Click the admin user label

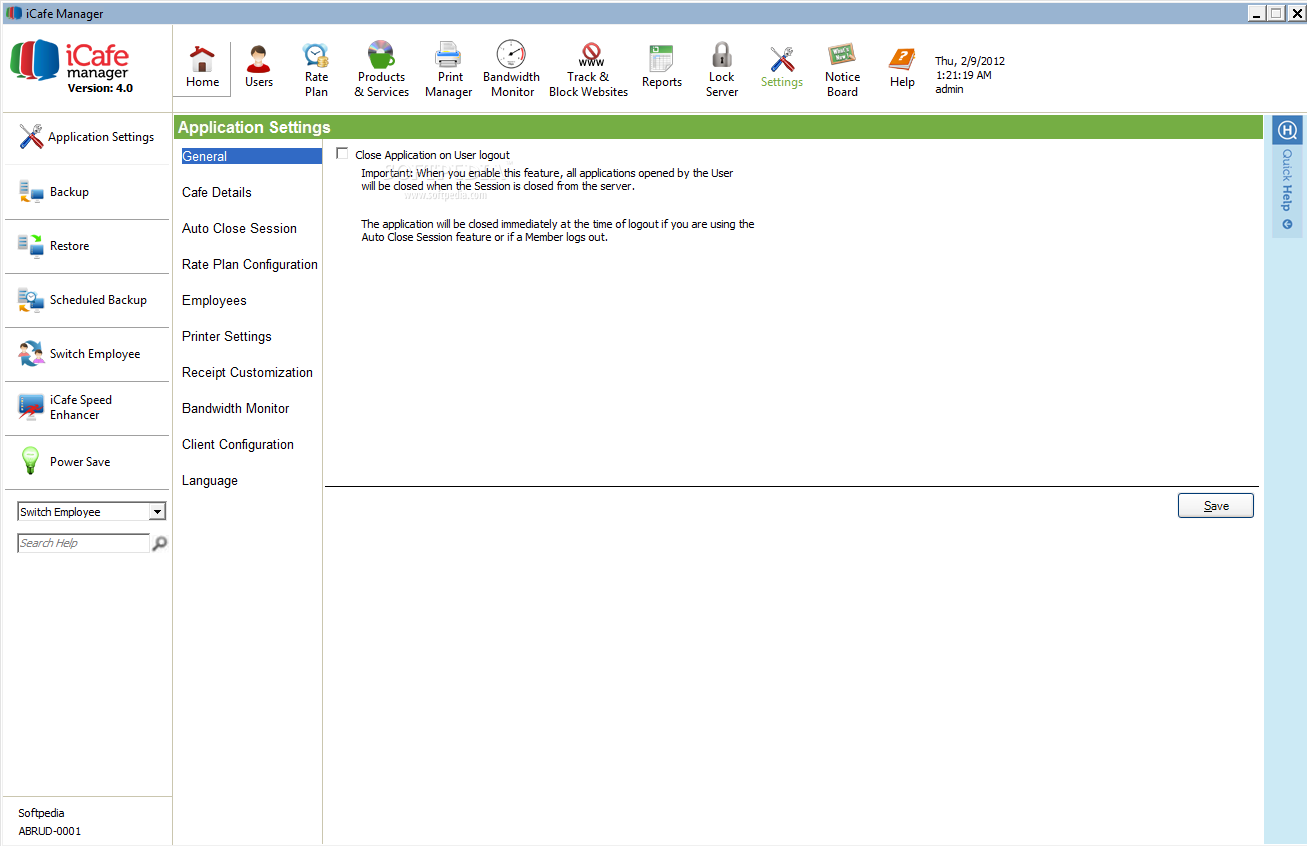950,89
